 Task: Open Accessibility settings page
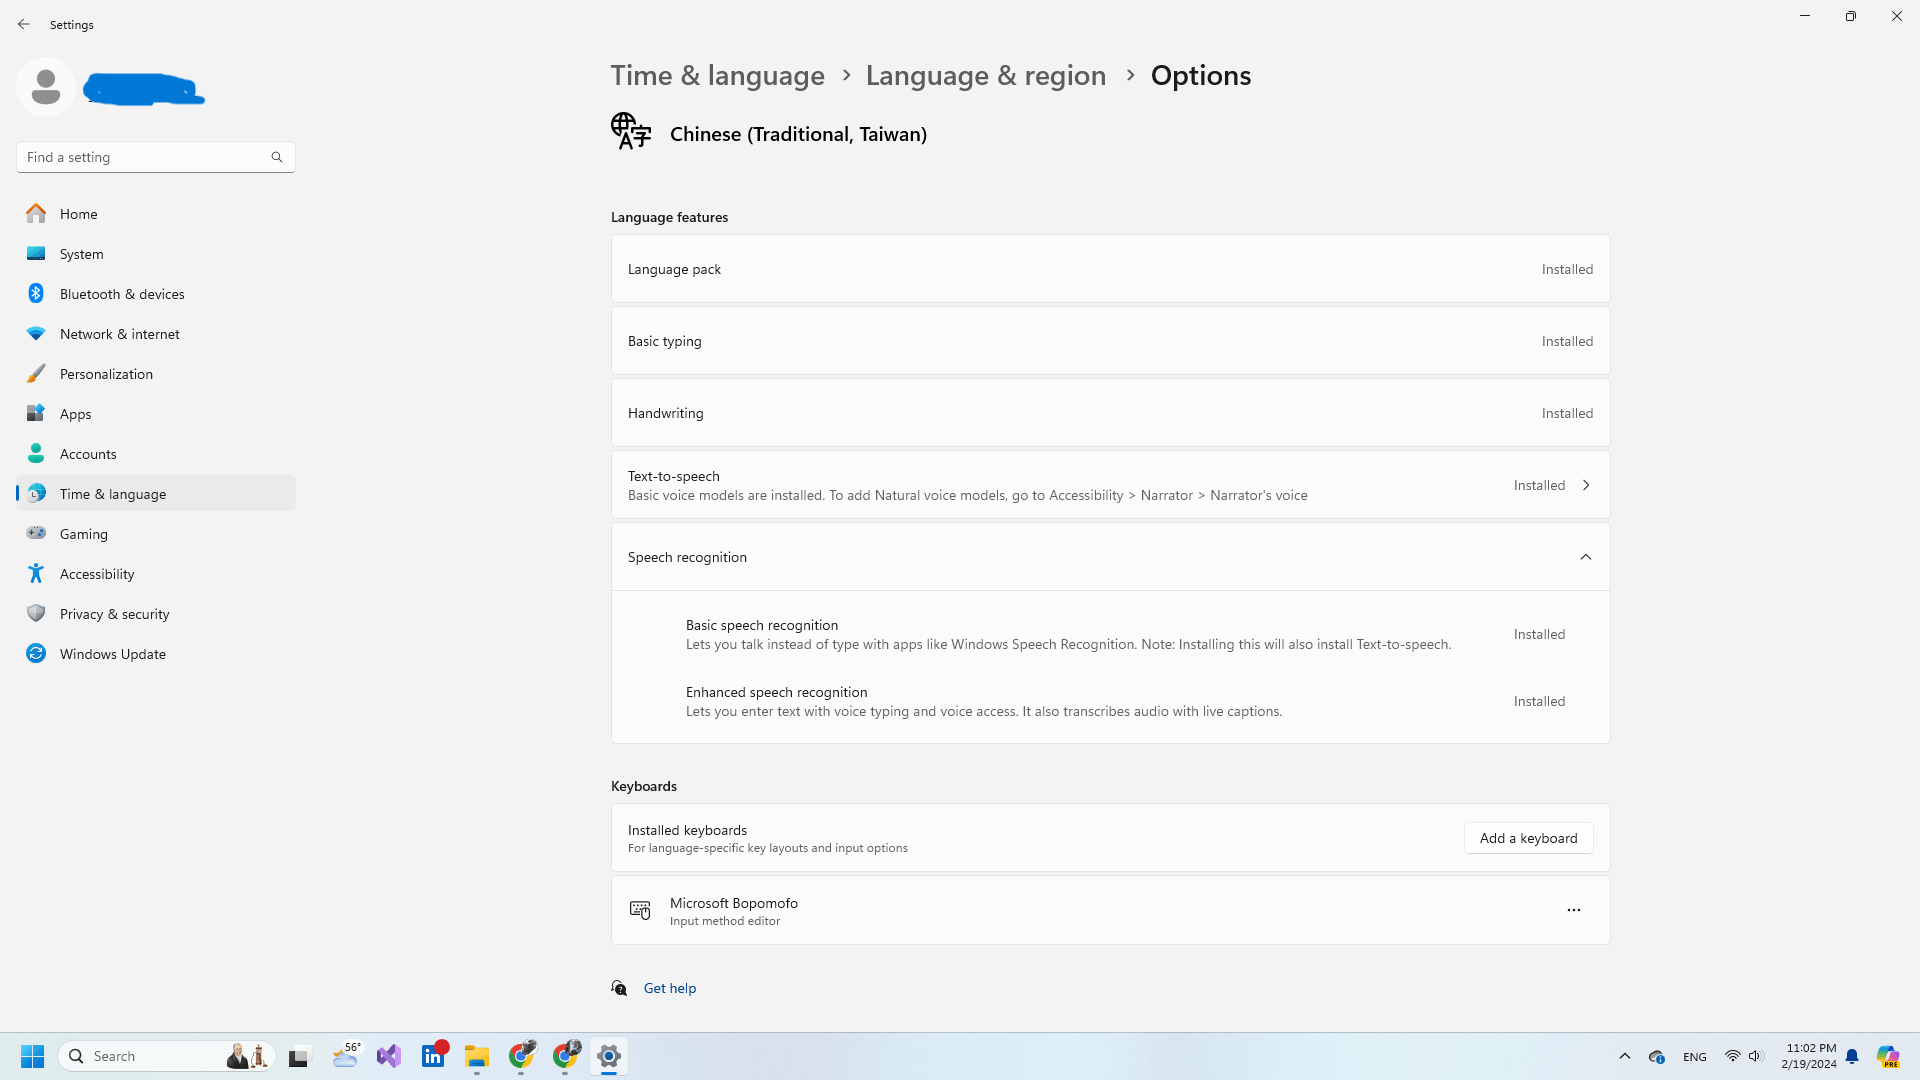pyautogui.click(x=96, y=574)
